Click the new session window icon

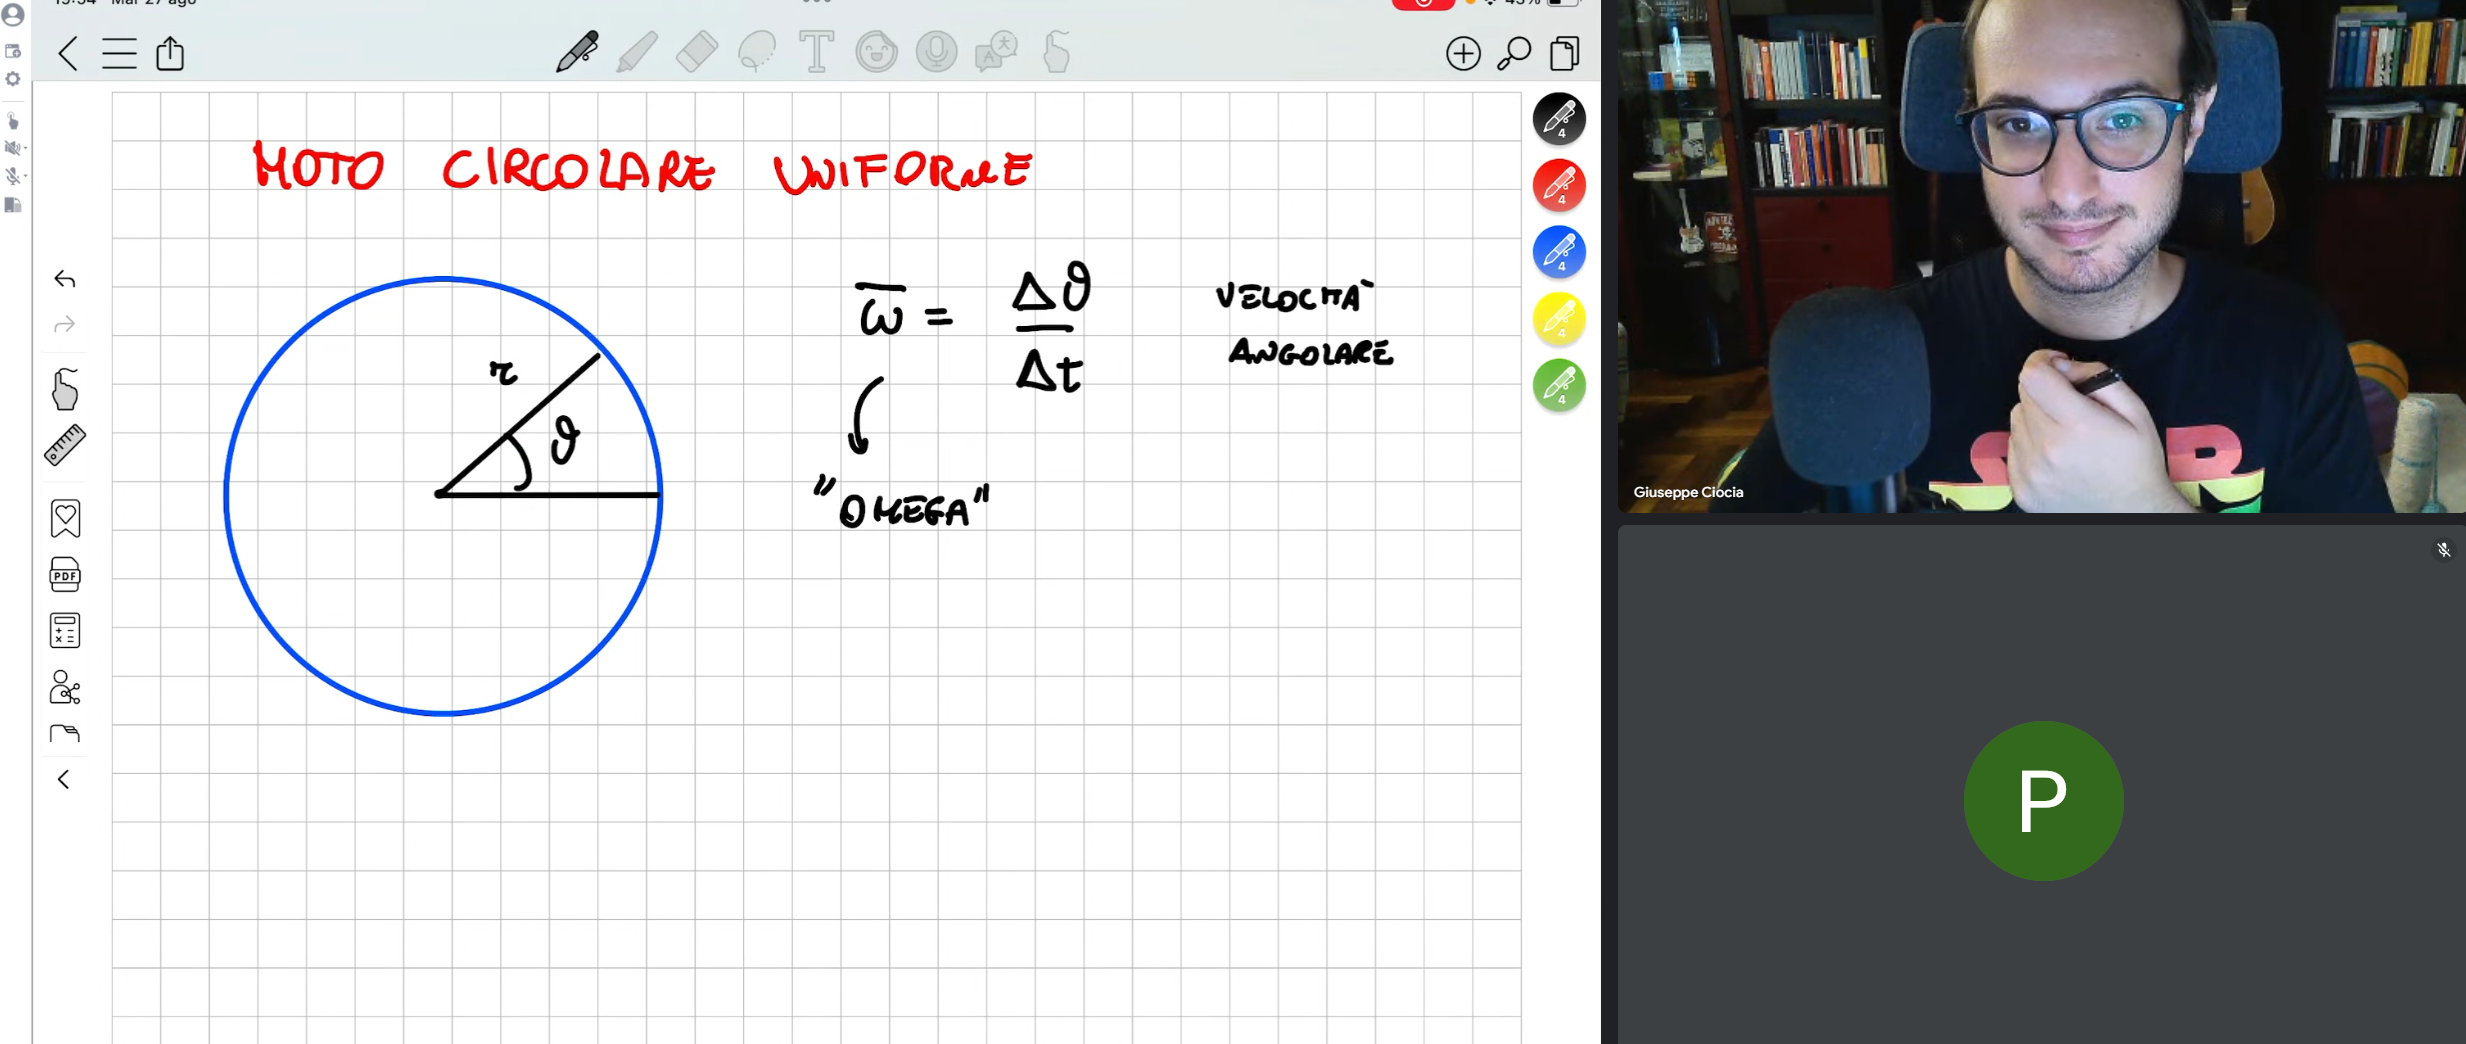pyautogui.click(x=13, y=51)
